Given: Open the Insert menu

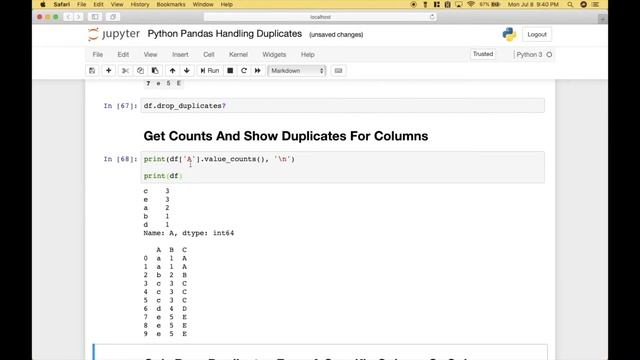Looking at the screenshot, I should point(180,54).
